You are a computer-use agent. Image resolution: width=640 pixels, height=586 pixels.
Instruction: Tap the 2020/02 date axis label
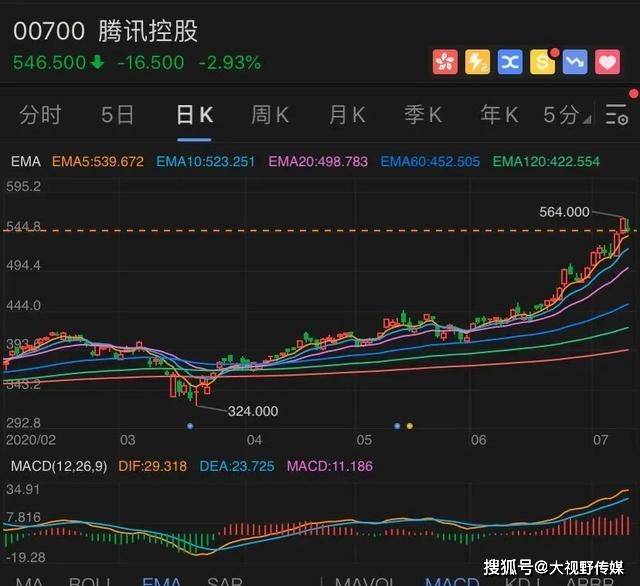pos(31,440)
